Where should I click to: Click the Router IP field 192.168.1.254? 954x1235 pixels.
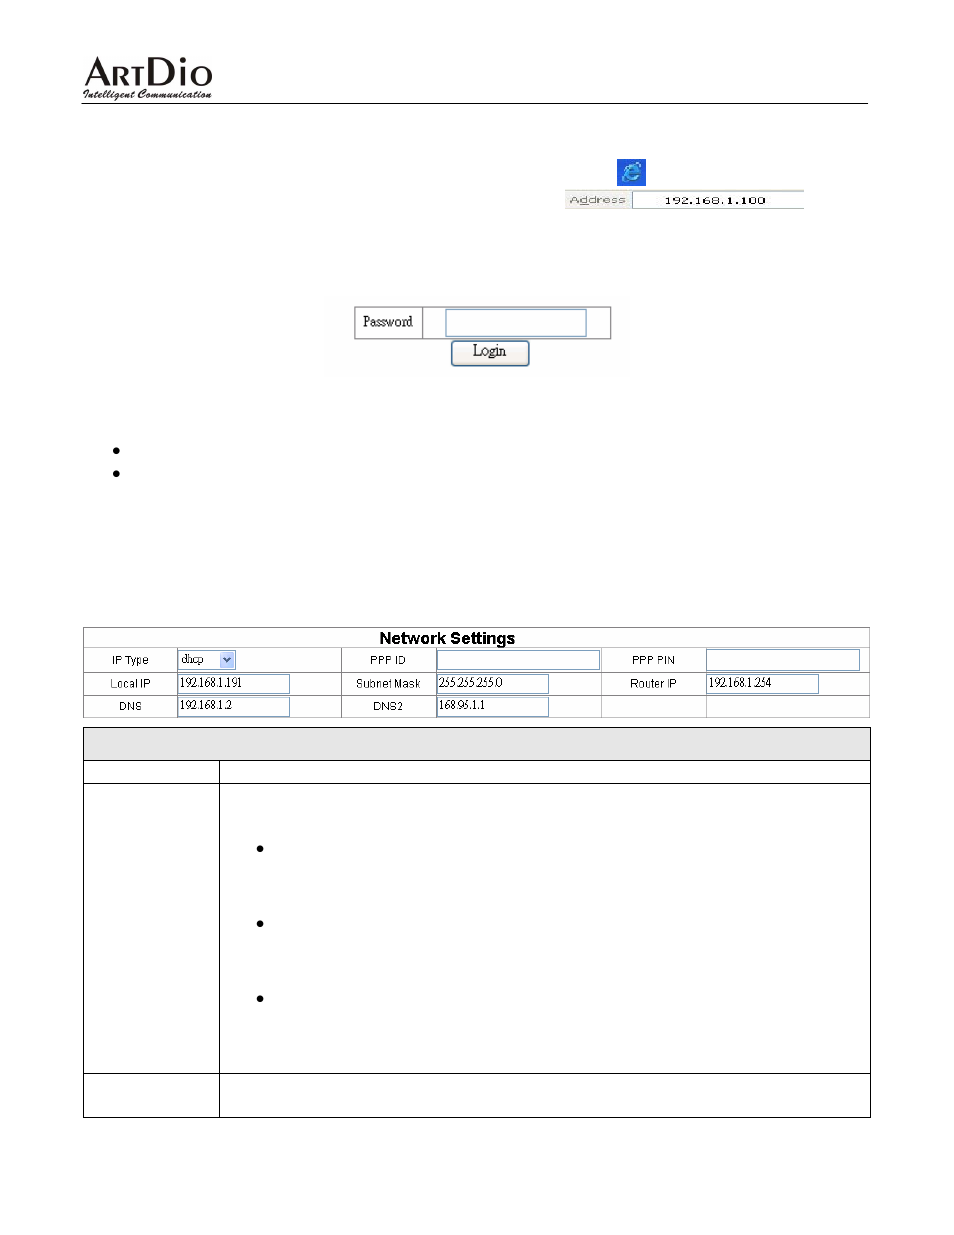tap(763, 683)
